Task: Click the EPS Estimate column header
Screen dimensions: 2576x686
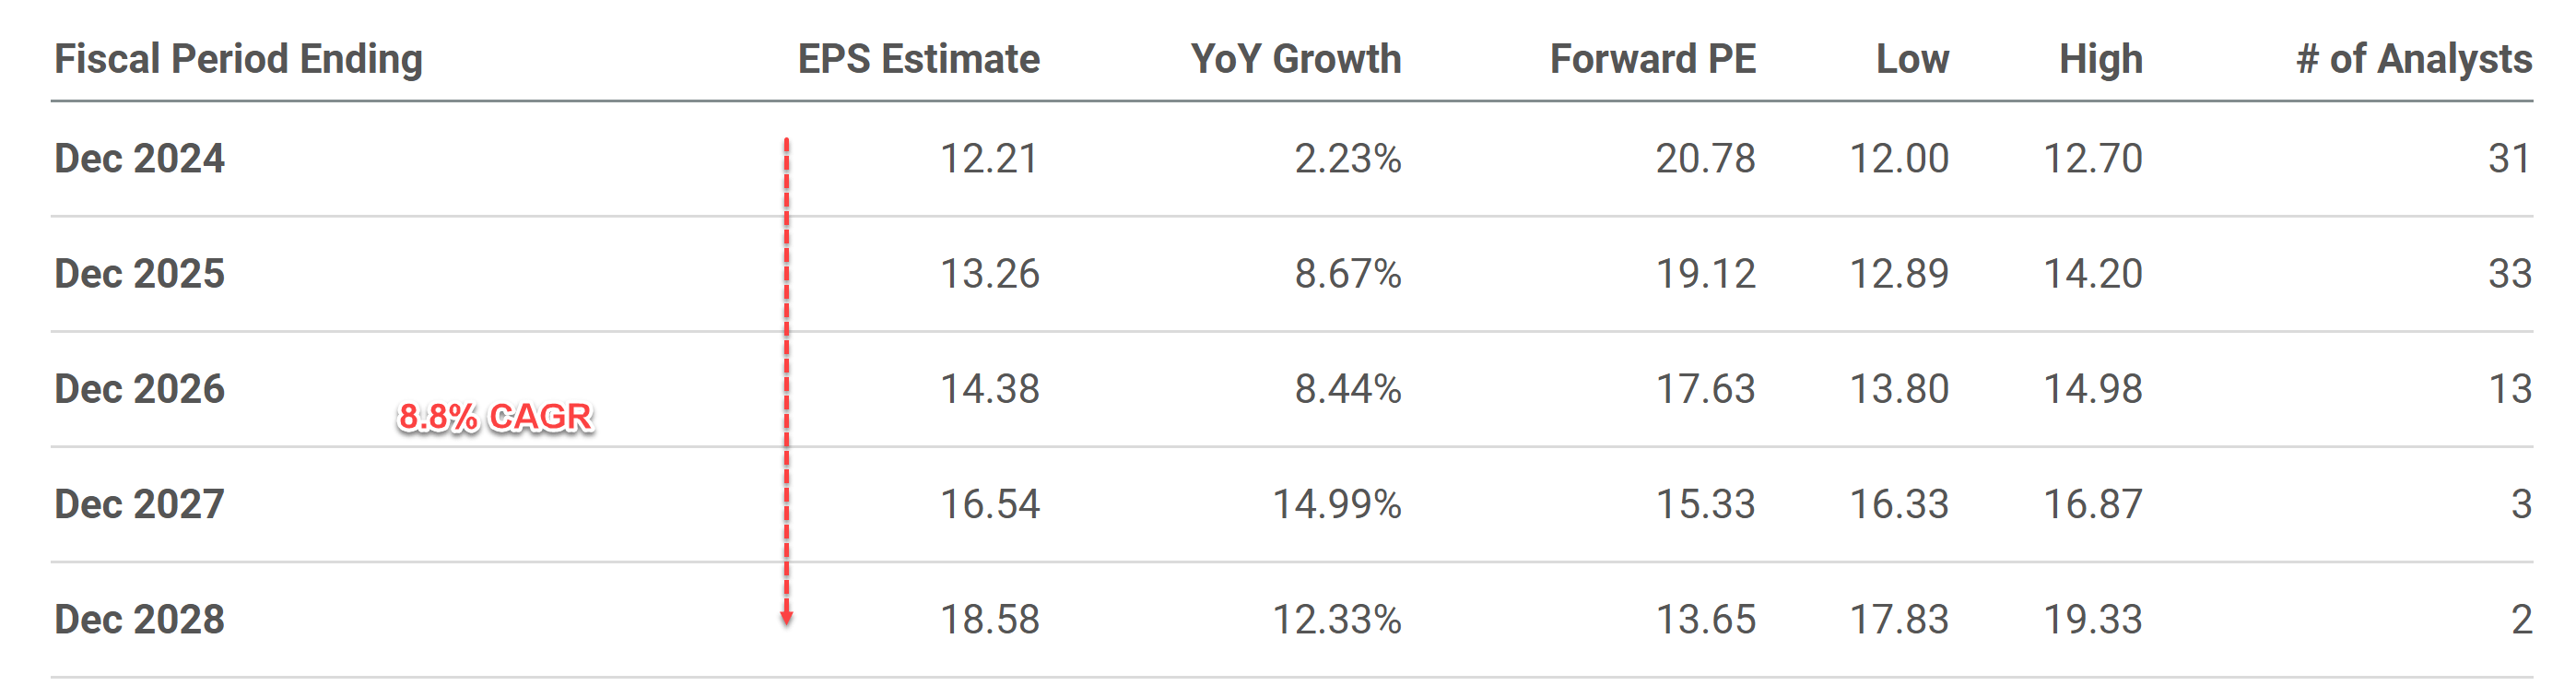Action: click(918, 59)
